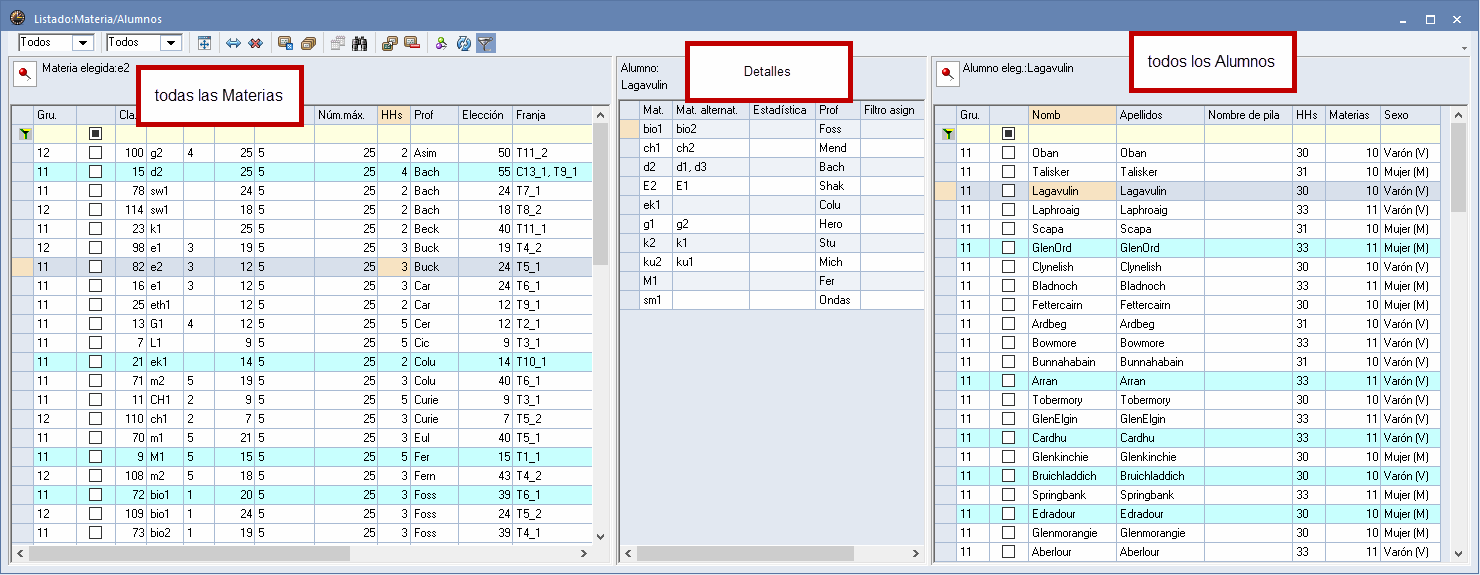Click the fit-window layout toolbar icon
Screen dimensions: 1480x575
coord(204,43)
